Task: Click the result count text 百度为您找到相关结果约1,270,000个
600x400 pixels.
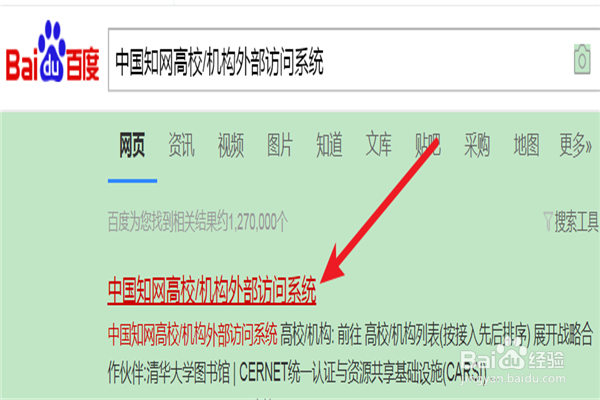Action: pyautogui.click(x=197, y=222)
